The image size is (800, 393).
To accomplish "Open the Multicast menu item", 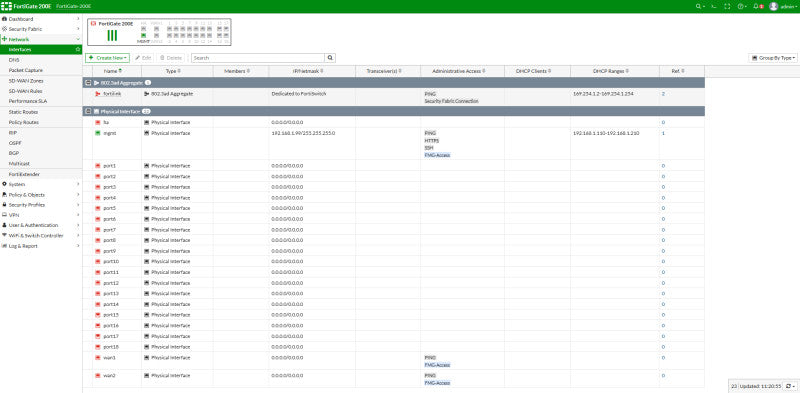I will click(x=41, y=163).
